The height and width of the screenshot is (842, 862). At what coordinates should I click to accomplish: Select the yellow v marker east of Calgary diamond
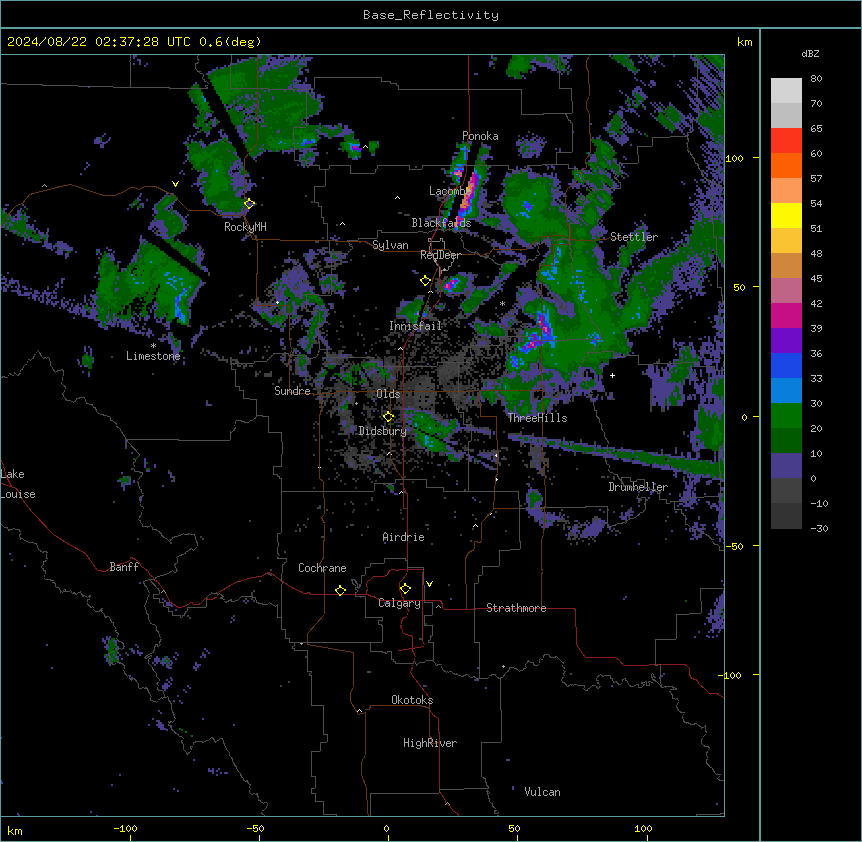click(x=429, y=584)
